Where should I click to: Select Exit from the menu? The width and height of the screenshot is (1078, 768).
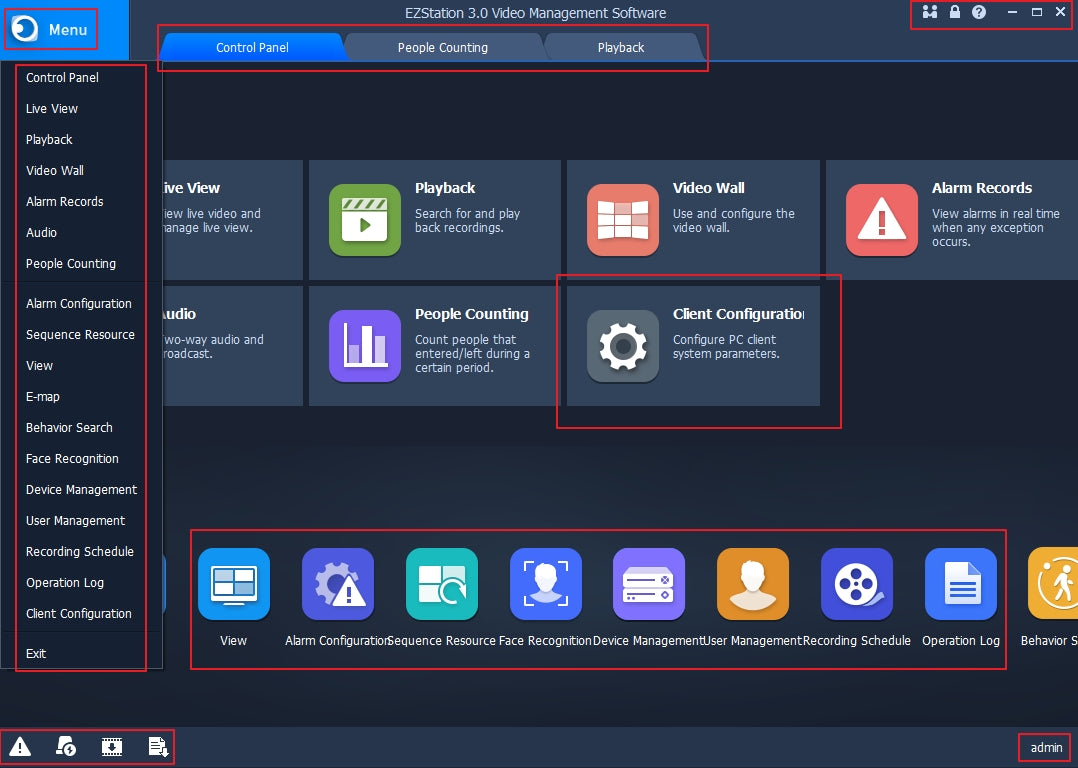click(36, 654)
